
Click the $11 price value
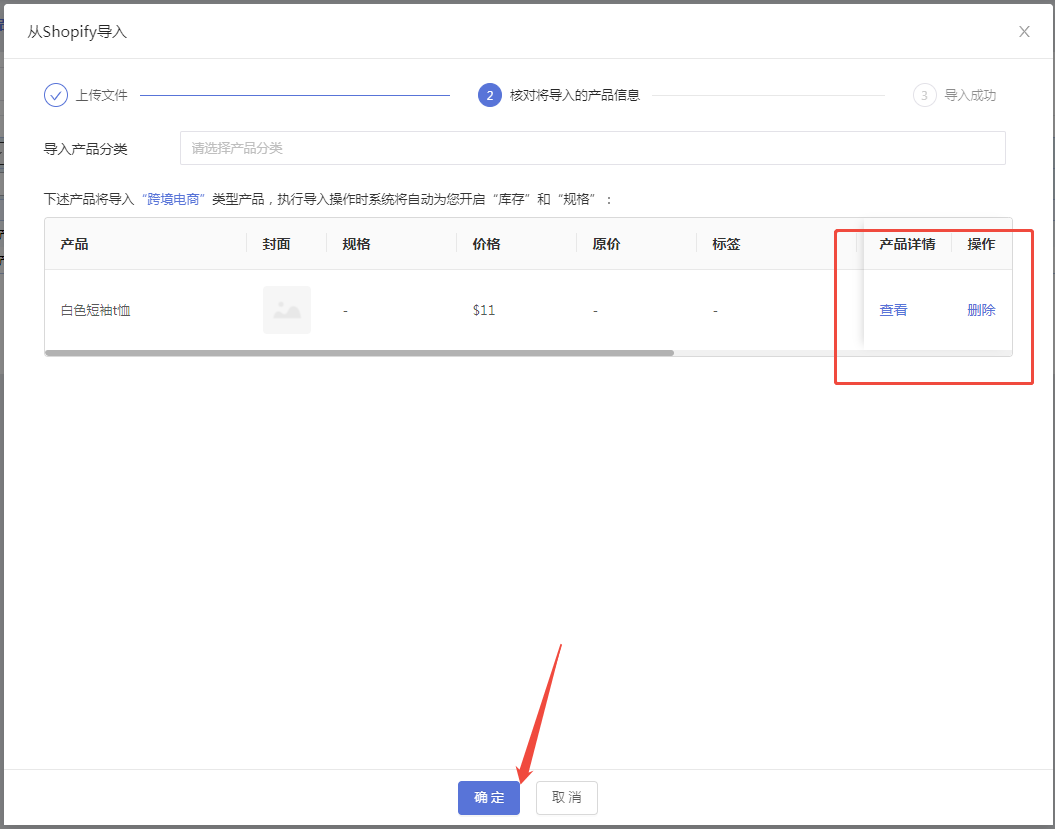point(484,310)
